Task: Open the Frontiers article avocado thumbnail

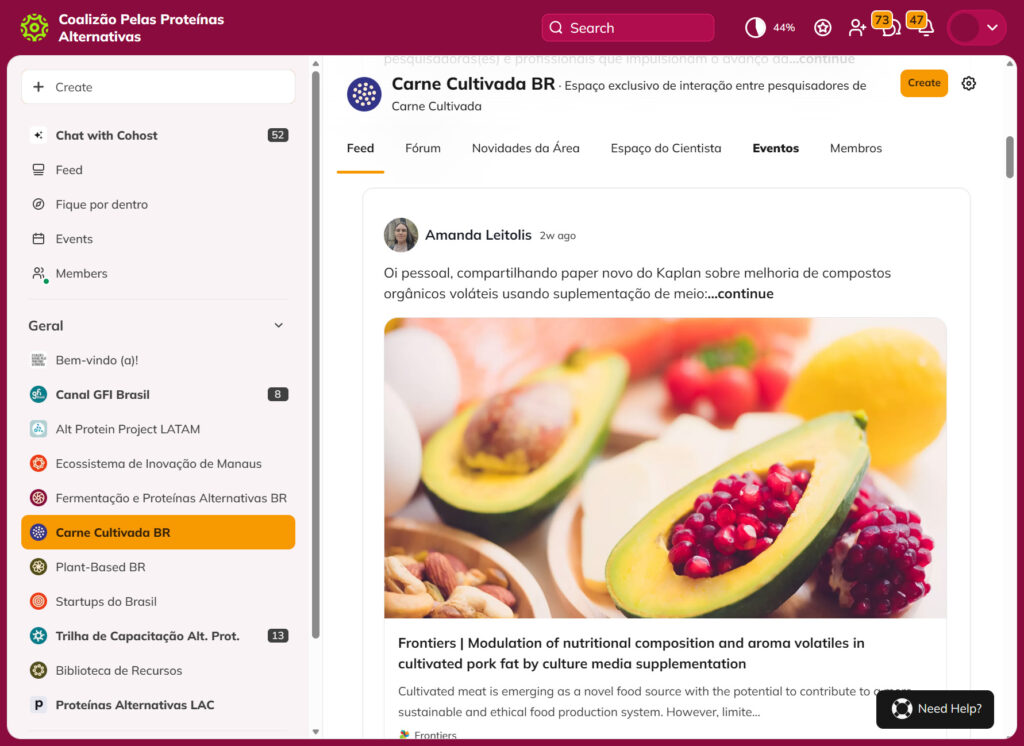Action: [665, 468]
